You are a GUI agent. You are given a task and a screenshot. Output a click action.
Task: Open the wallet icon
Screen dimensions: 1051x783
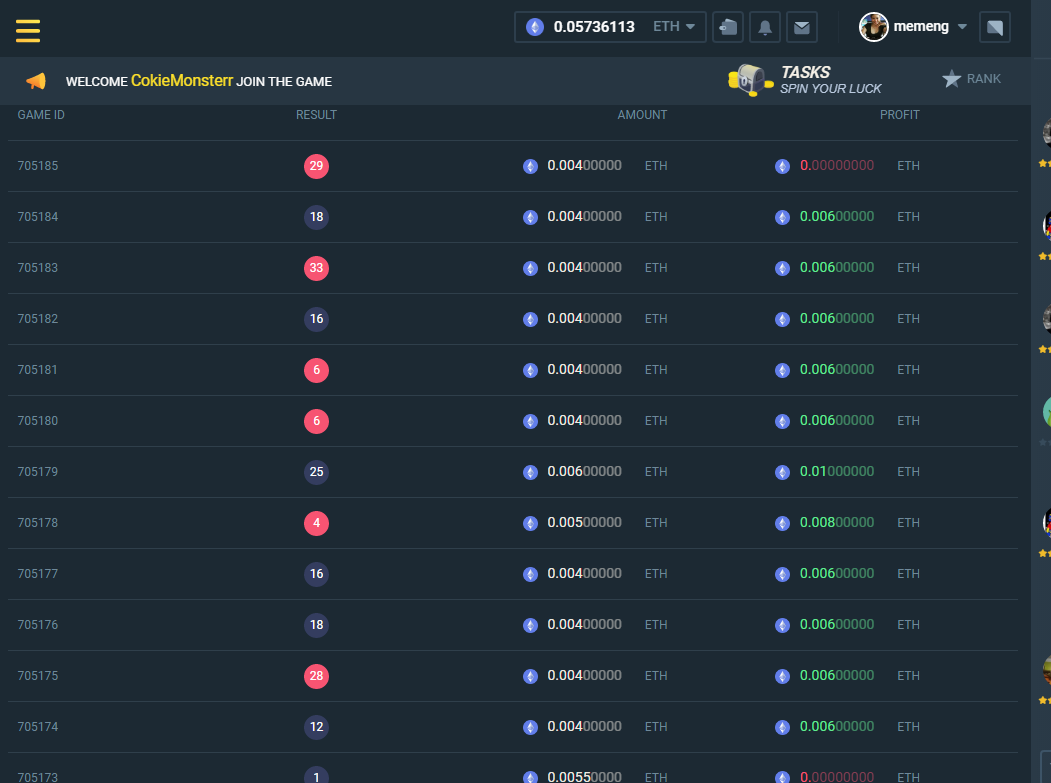(x=728, y=27)
